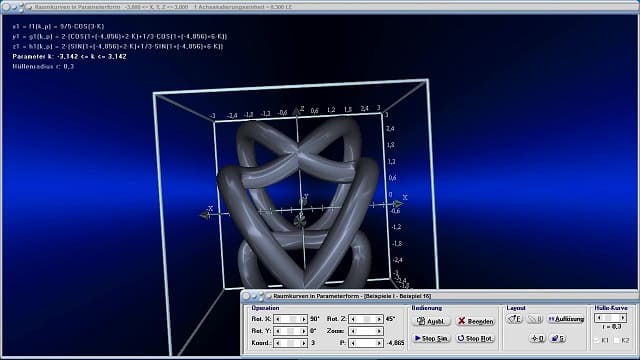This screenshot has width=640, height=360.
Task: Click the Zoom scrollbar track
Action: coord(366,331)
